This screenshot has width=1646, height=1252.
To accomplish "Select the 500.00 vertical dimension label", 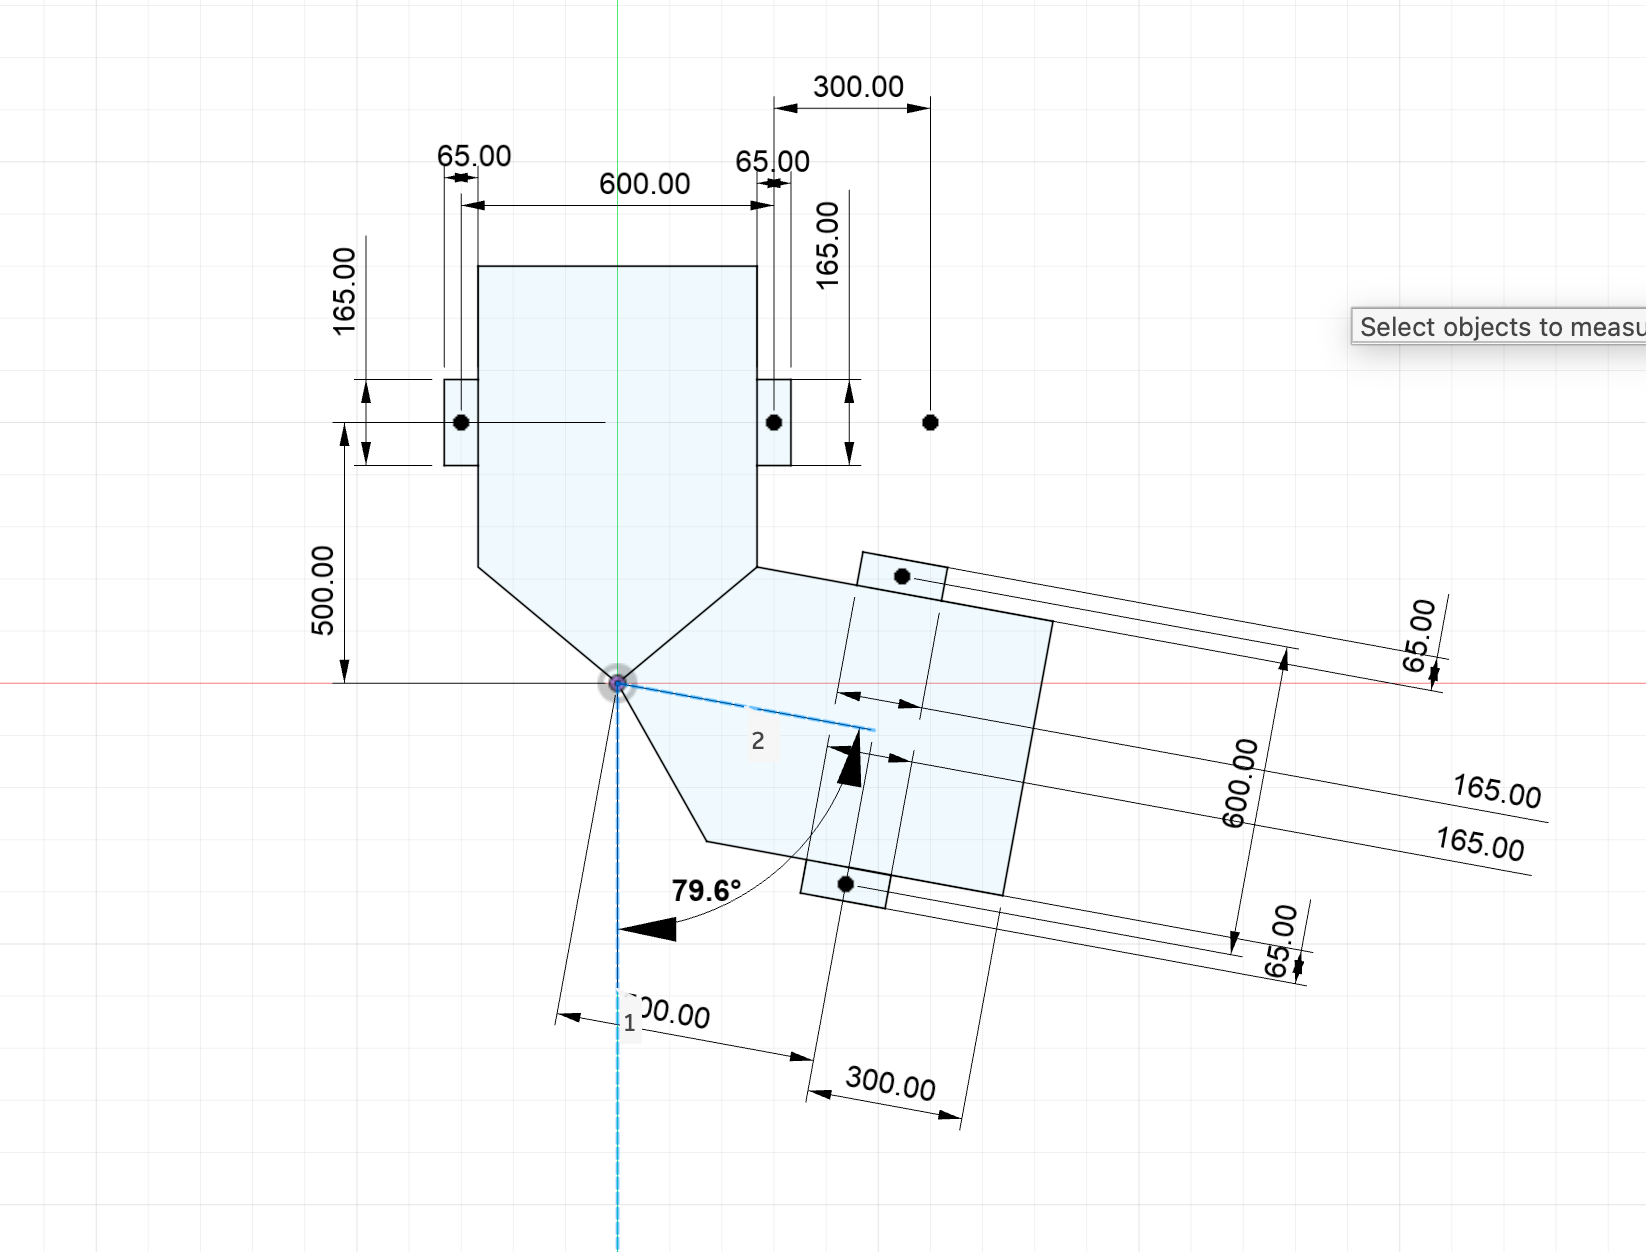I will pyautogui.click(x=323, y=591).
